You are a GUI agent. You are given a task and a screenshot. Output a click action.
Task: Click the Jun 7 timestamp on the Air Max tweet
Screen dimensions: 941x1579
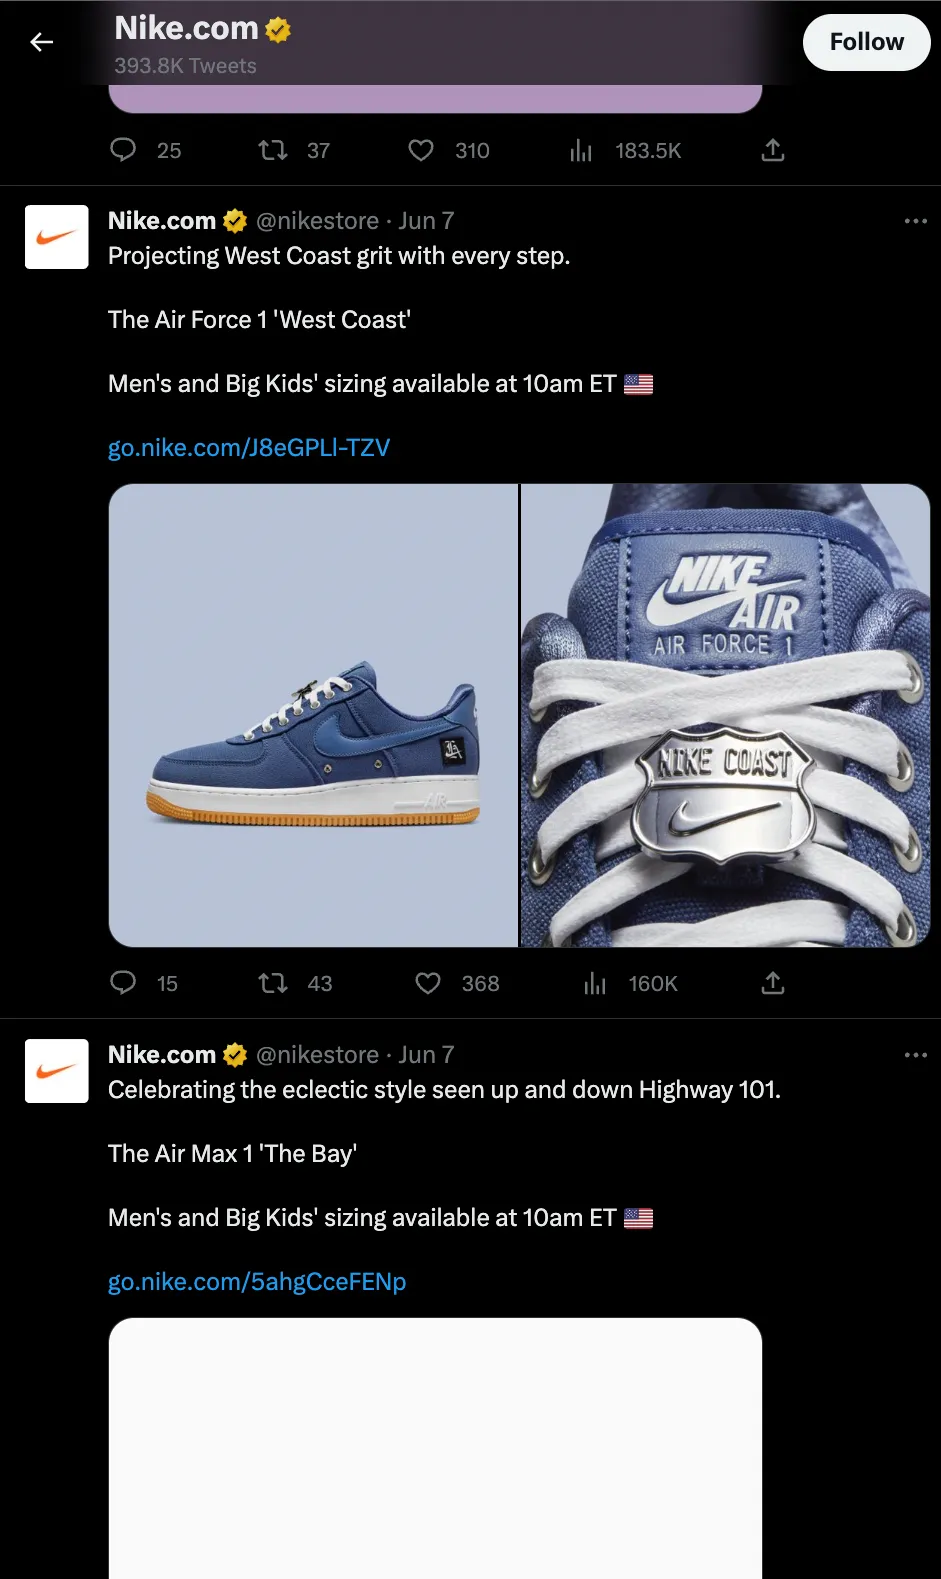pyautogui.click(x=426, y=1055)
